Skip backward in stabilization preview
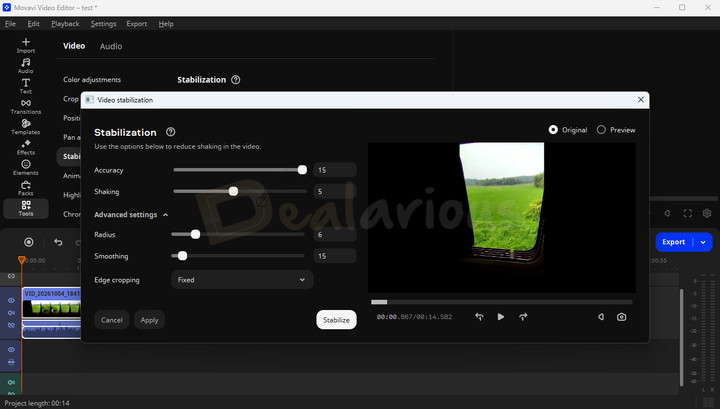This screenshot has width=720, height=409. [479, 317]
